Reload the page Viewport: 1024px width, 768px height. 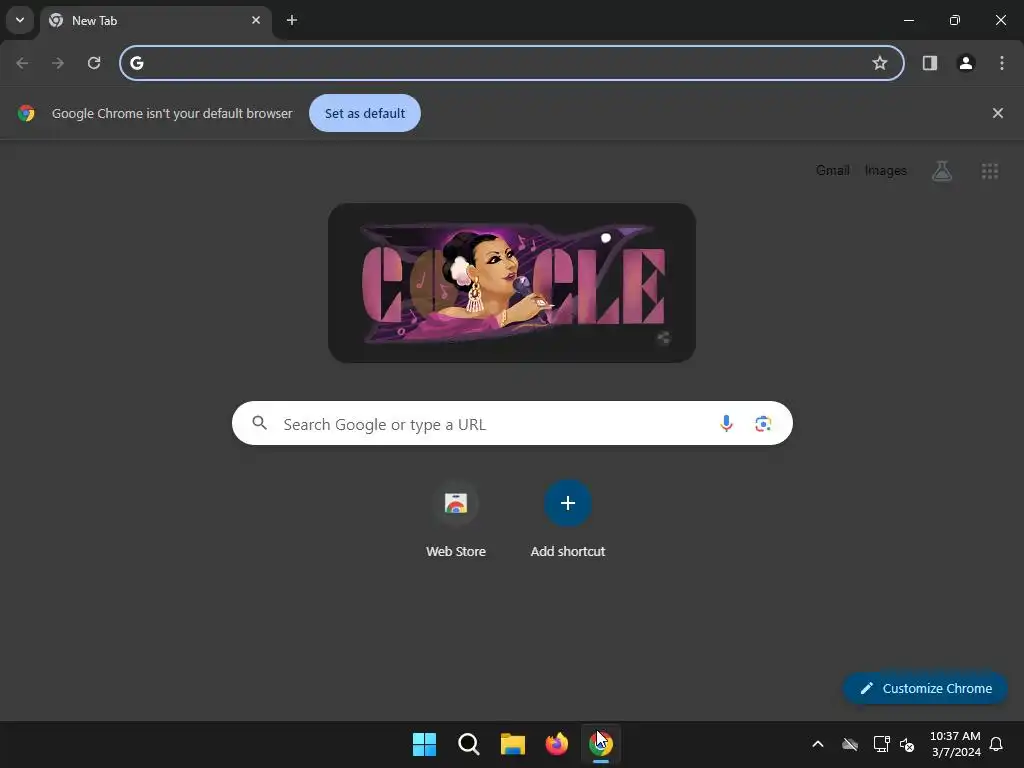pyautogui.click(x=94, y=63)
